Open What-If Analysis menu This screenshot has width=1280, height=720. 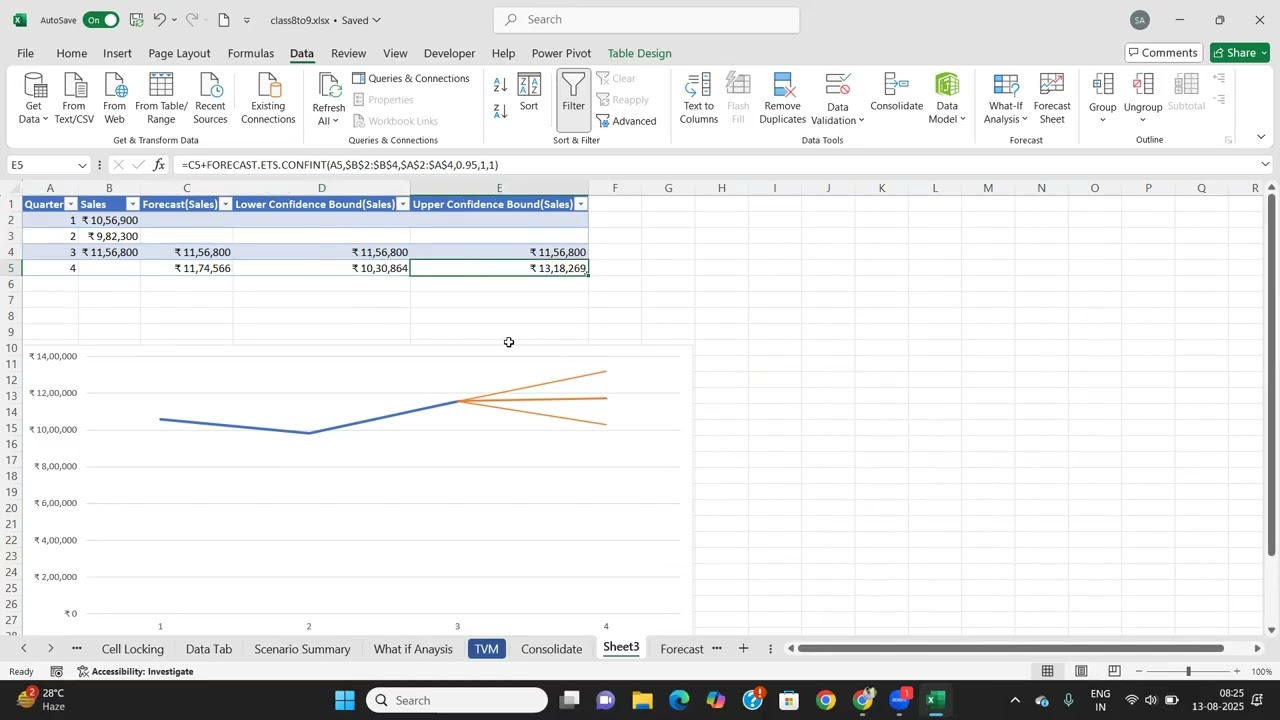(x=1005, y=98)
